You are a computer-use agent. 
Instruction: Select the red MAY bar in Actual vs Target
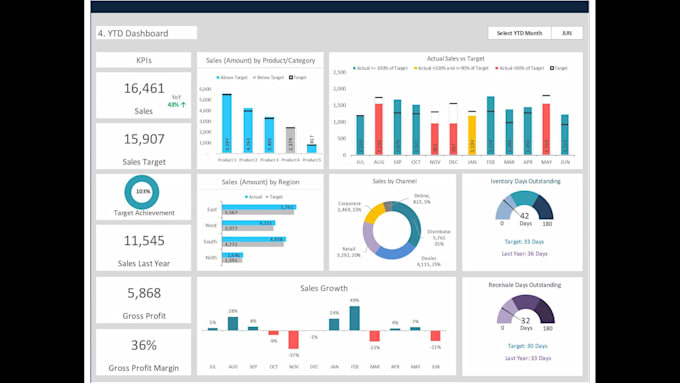click(x=546, y=129)
